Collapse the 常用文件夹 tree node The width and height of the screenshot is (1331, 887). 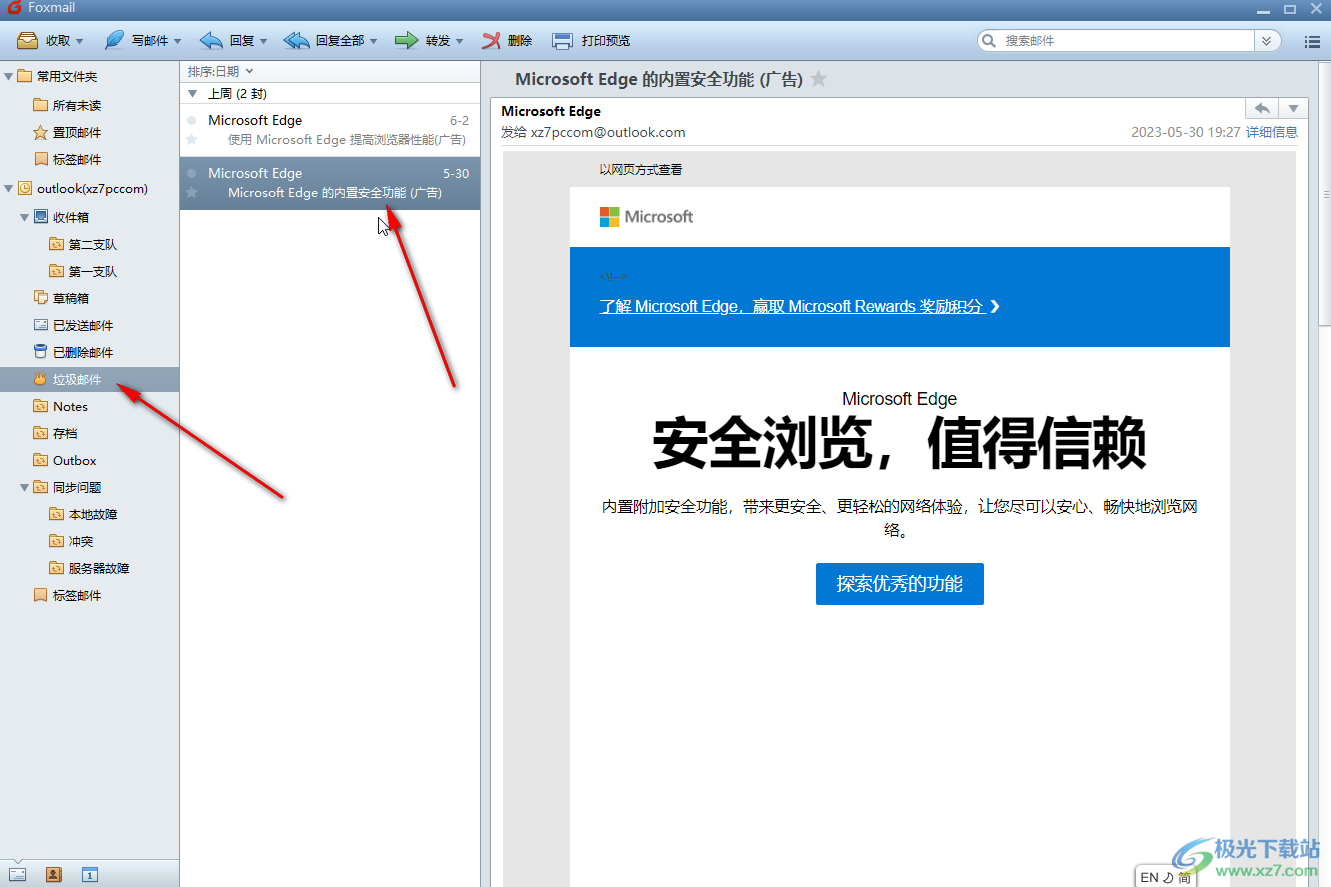coord(8,76)
